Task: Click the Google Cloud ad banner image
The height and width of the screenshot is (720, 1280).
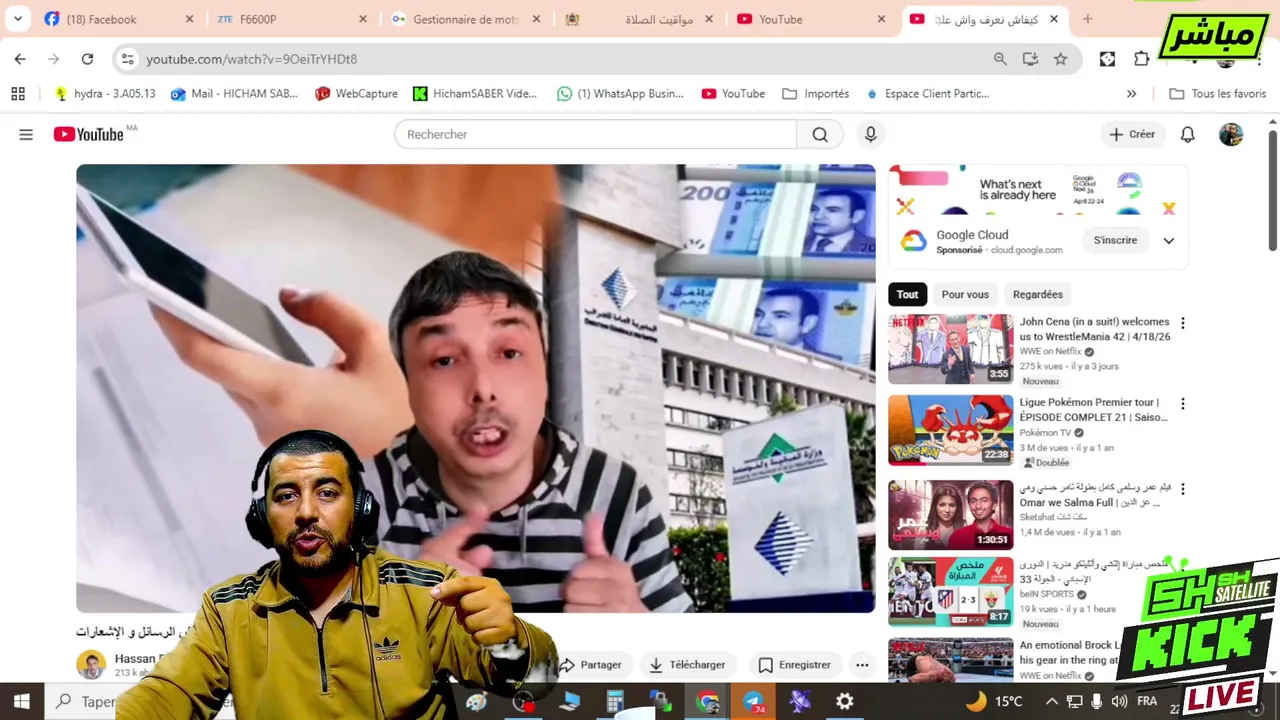Action: (x=1038, y=190)
